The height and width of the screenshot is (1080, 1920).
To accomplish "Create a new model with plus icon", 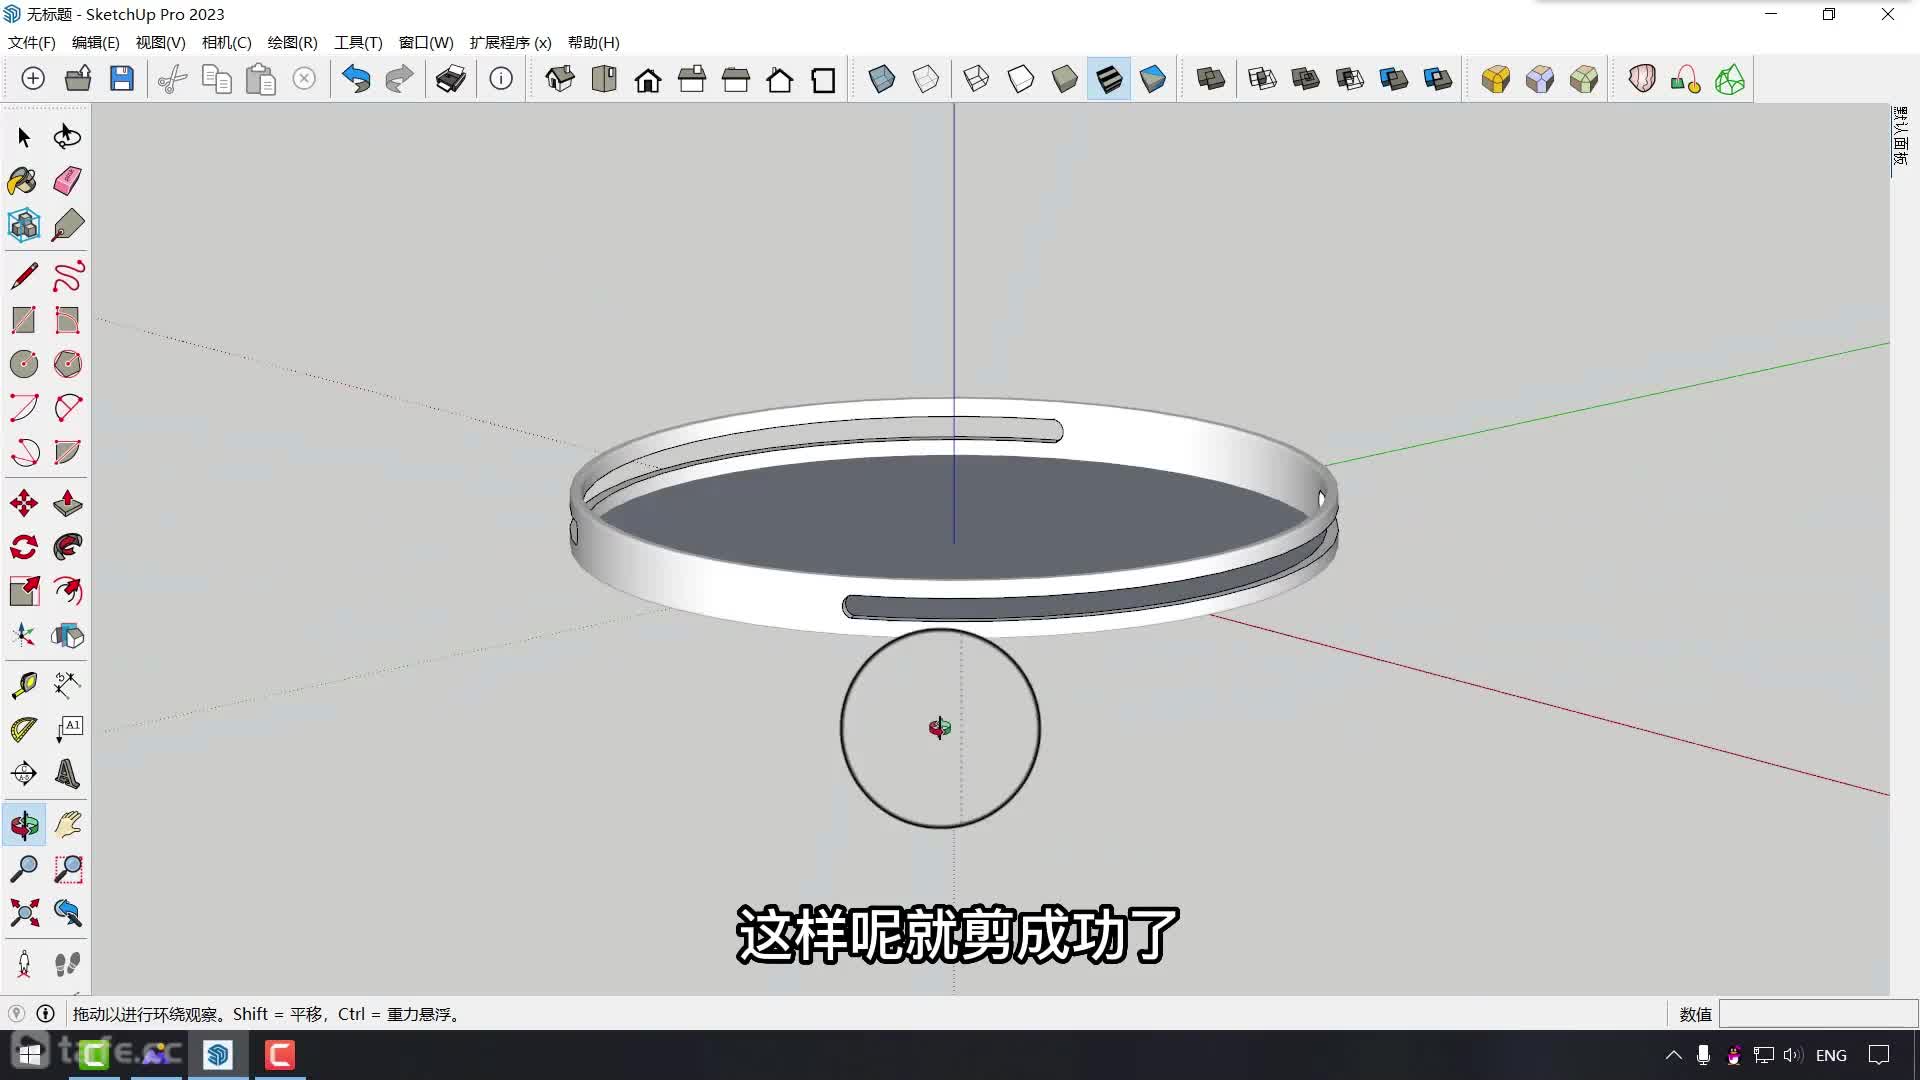I will pyautogui.click(x=33, y=79).
